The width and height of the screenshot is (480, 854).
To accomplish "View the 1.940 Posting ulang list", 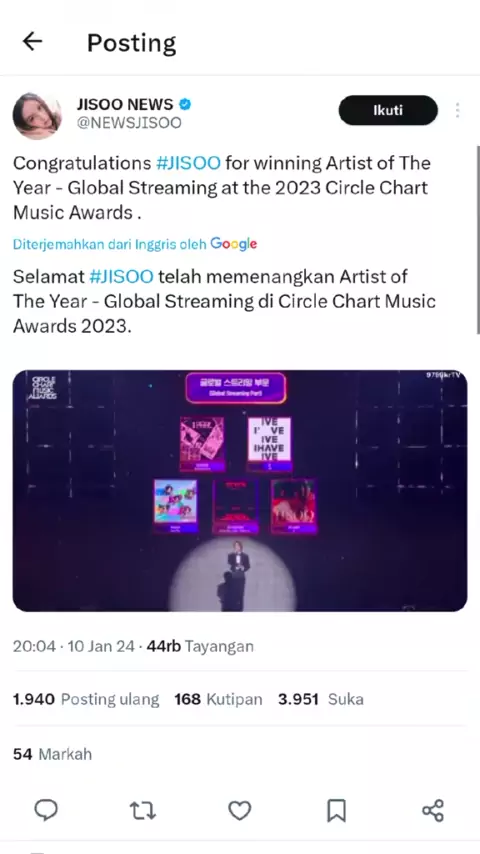I will [x=86, y=699].
